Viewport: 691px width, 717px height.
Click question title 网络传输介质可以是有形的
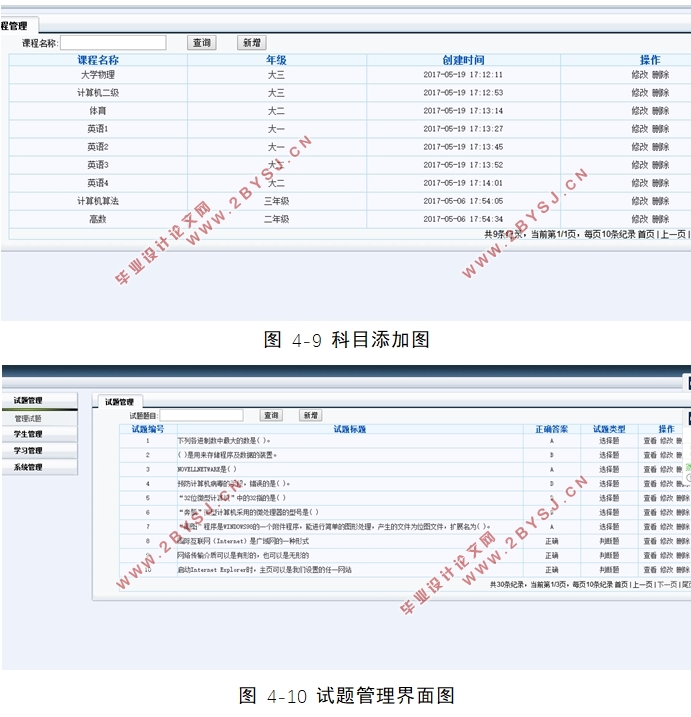(243, 556)
